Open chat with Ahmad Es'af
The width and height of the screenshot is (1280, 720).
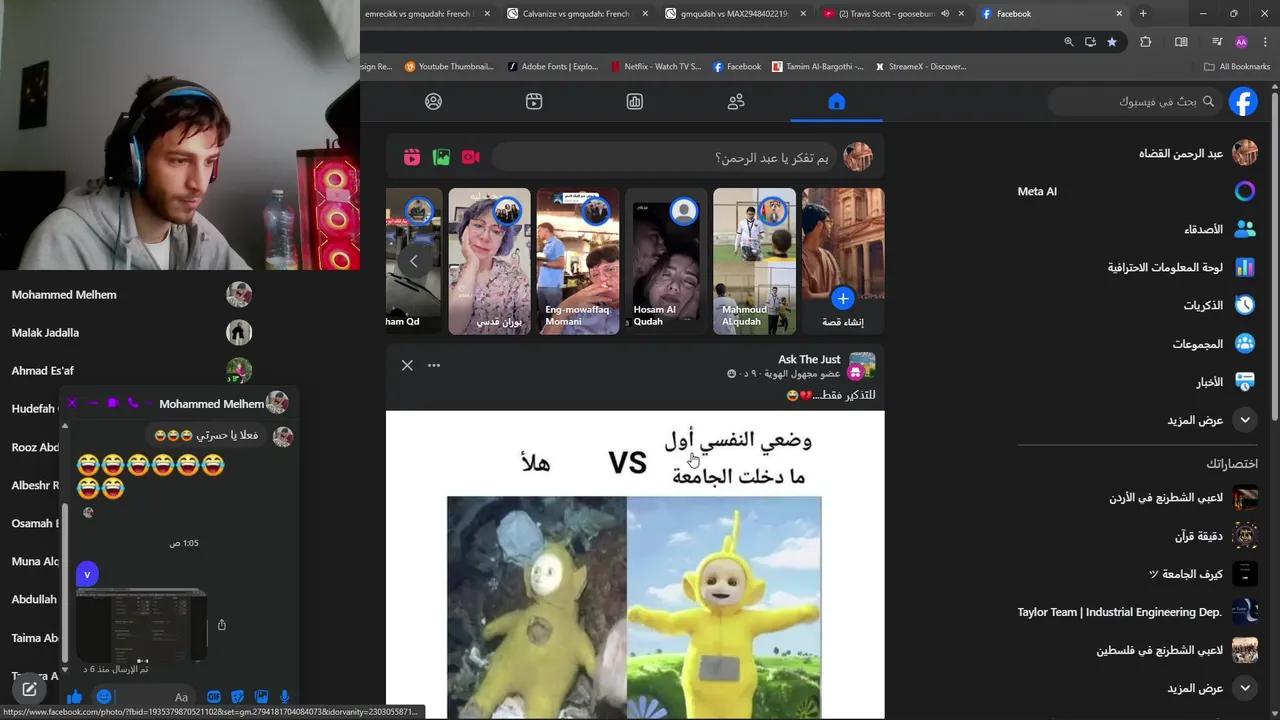coord(130,370)
